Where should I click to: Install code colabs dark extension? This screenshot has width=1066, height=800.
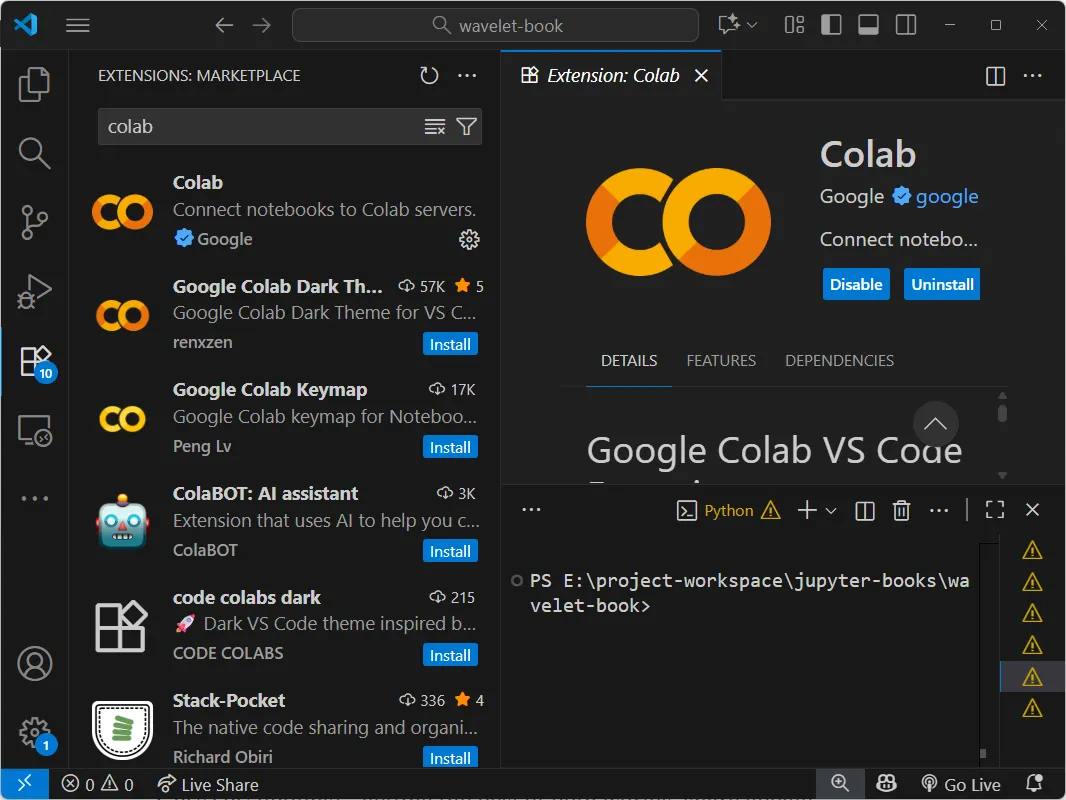point(450,655)
